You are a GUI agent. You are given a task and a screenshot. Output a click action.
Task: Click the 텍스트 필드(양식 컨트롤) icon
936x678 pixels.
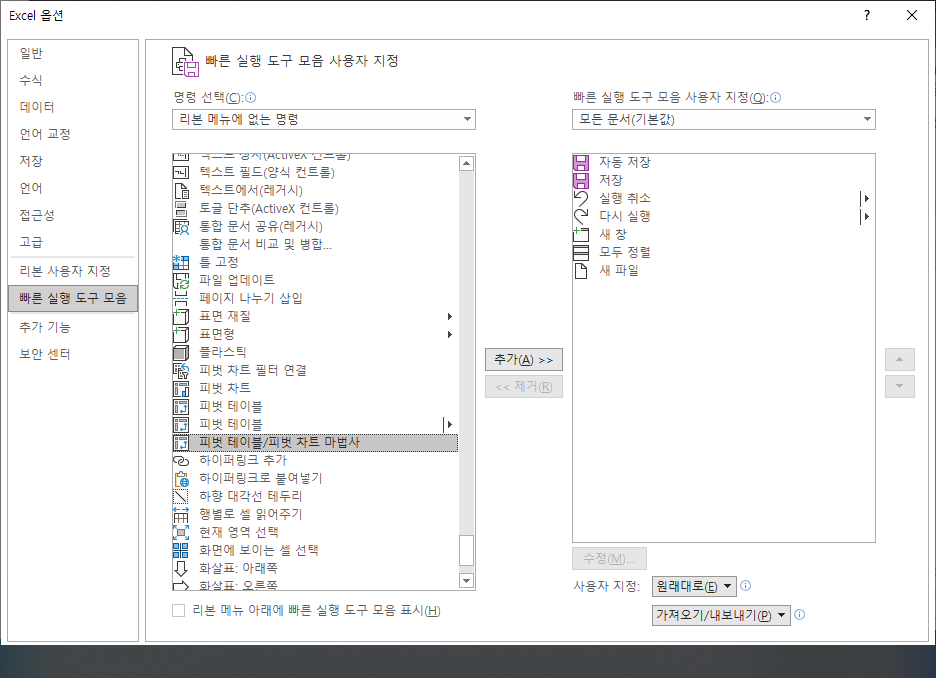(181, 172)
